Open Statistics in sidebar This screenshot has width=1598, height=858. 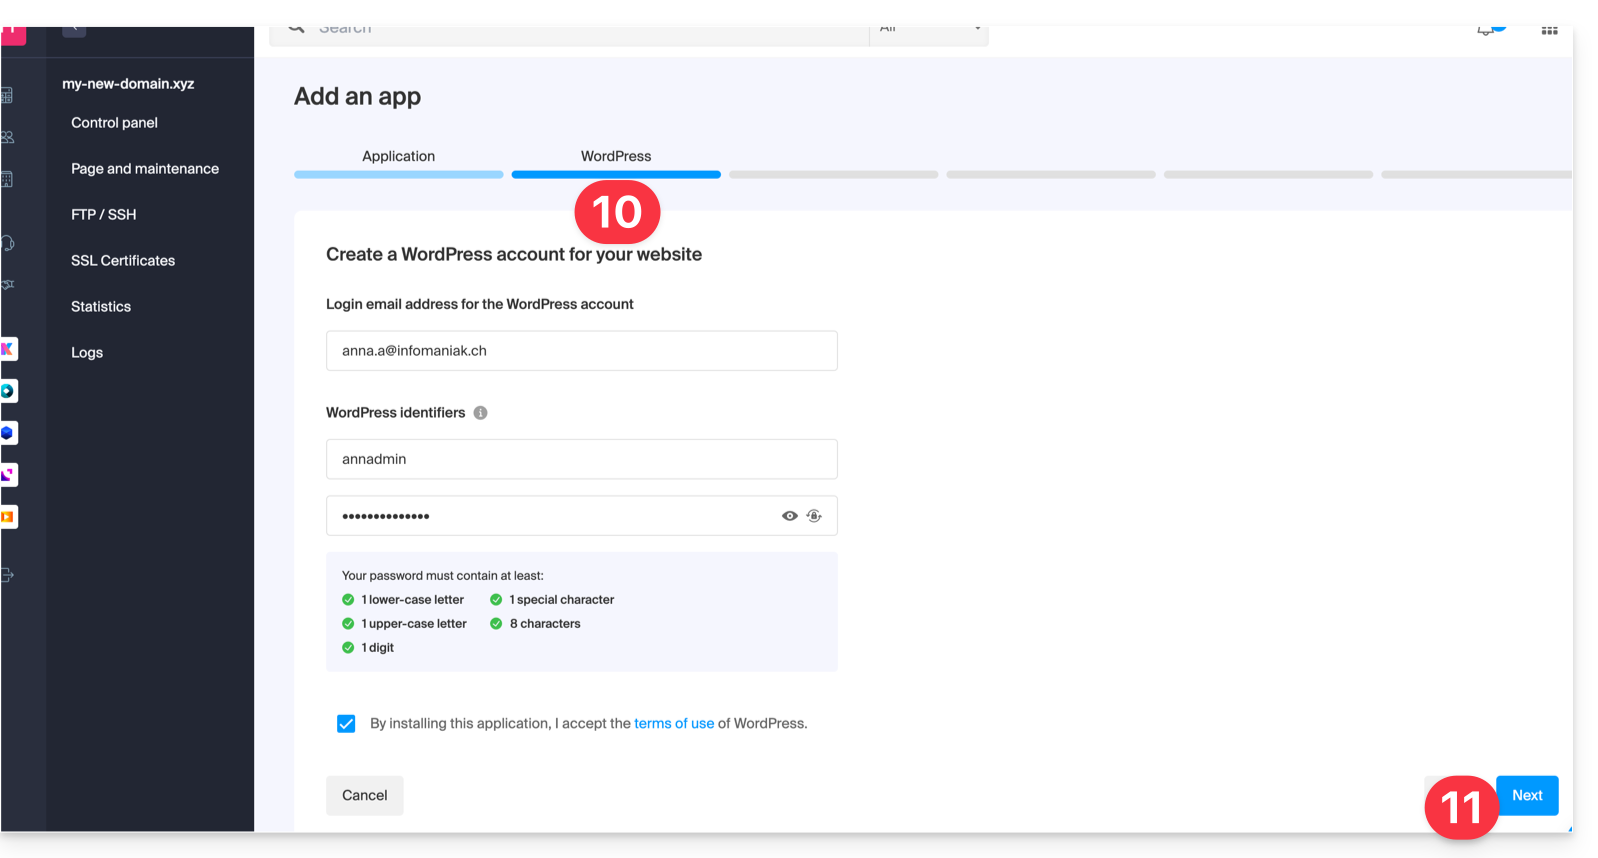(x=101, y=307)
